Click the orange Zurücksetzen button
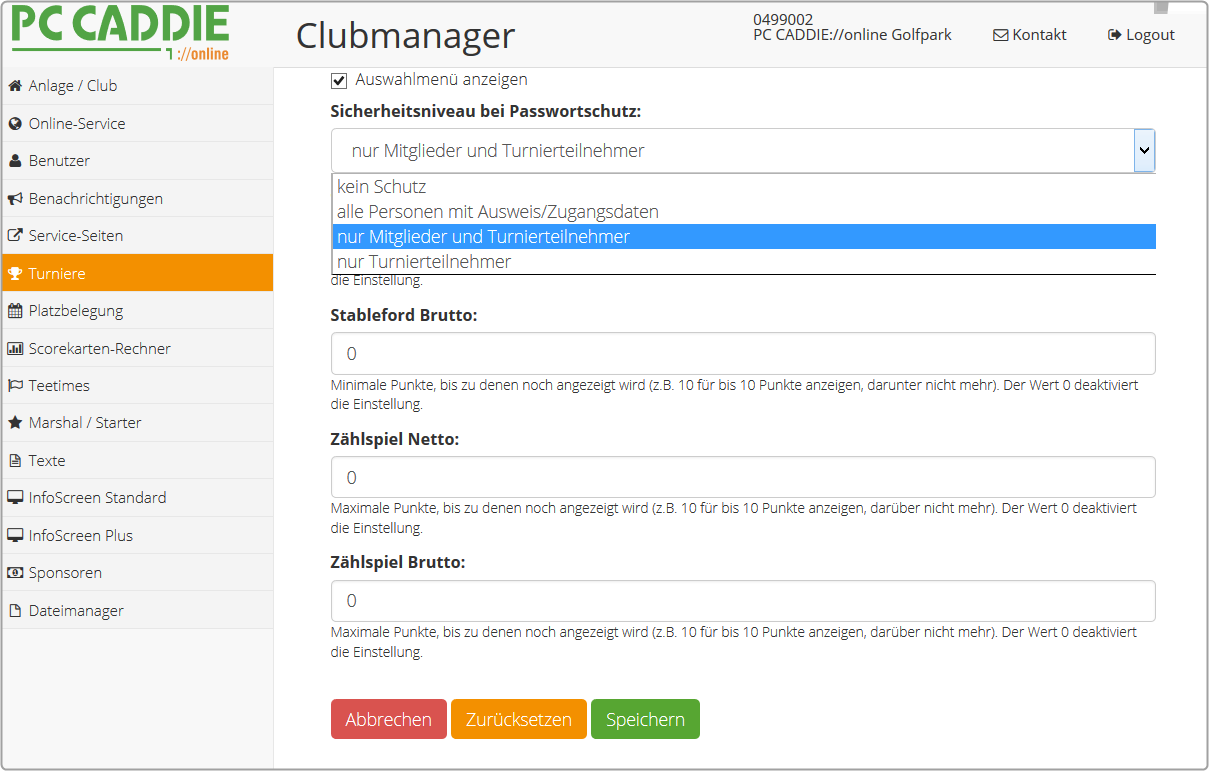This screenshot has height=771, width=1209. click(519, 719)
